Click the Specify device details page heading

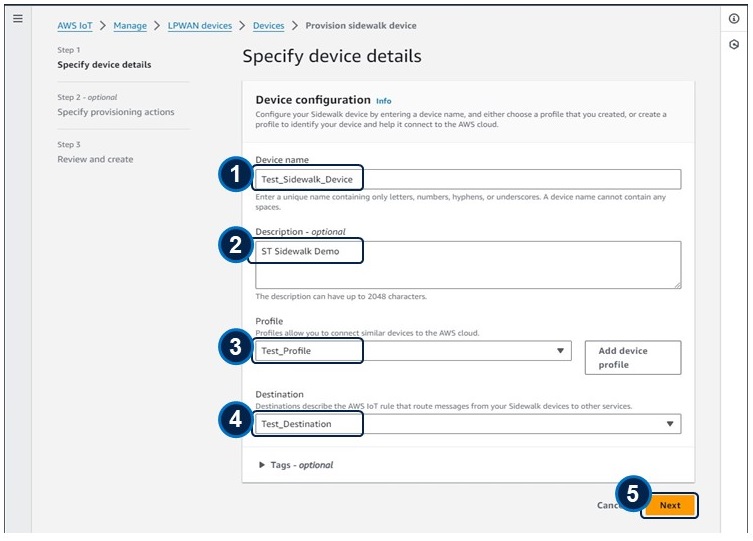(332, 57)
